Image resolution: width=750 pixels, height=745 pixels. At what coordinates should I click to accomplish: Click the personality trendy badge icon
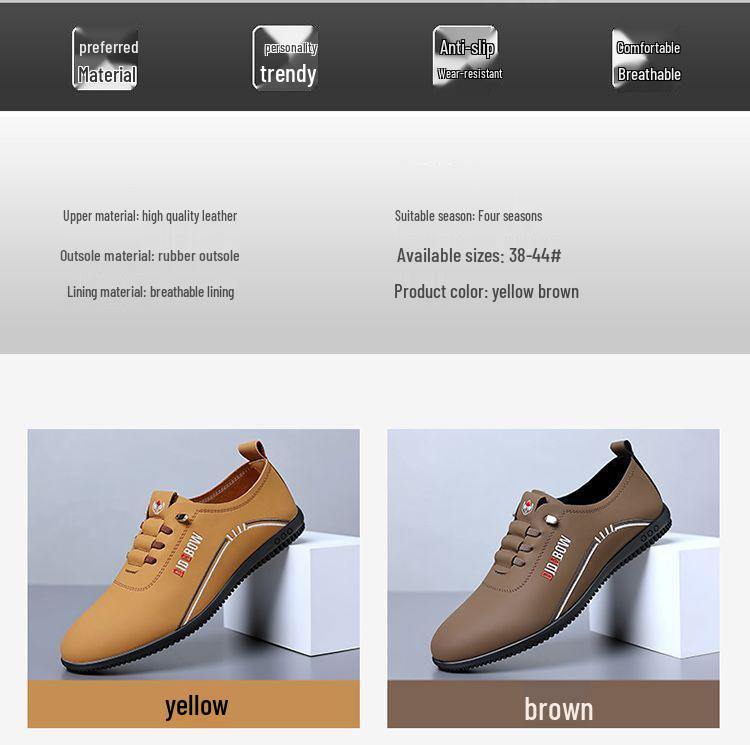pos(286,58)
